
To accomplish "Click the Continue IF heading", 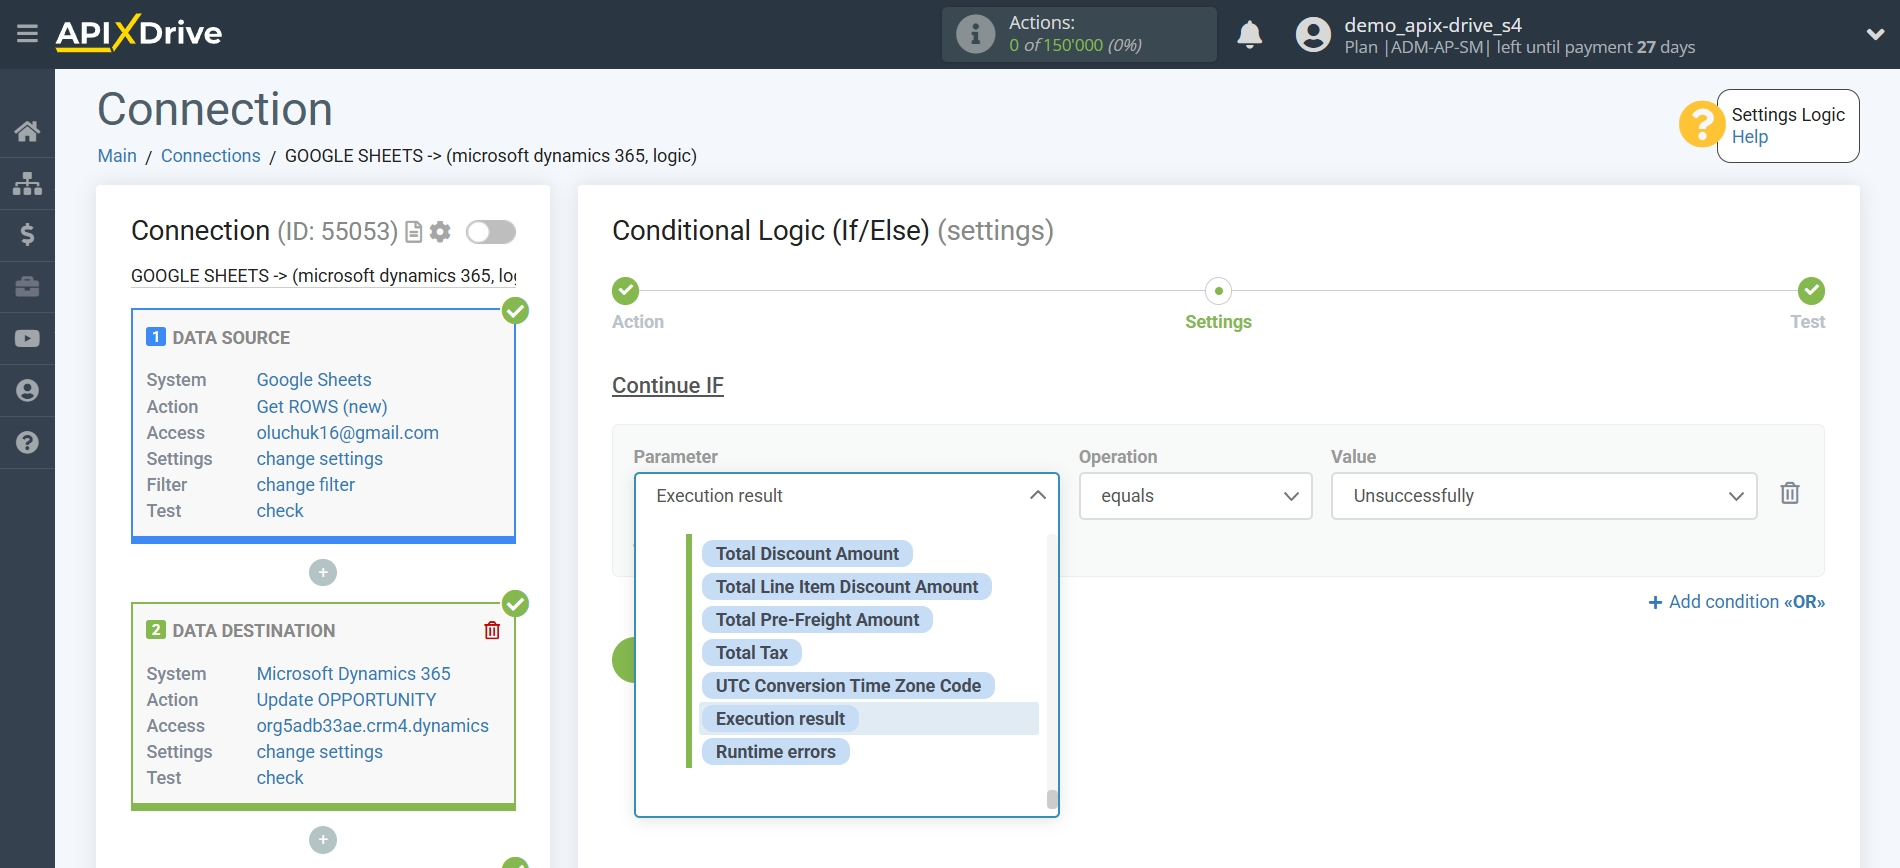I will [668, 386].
